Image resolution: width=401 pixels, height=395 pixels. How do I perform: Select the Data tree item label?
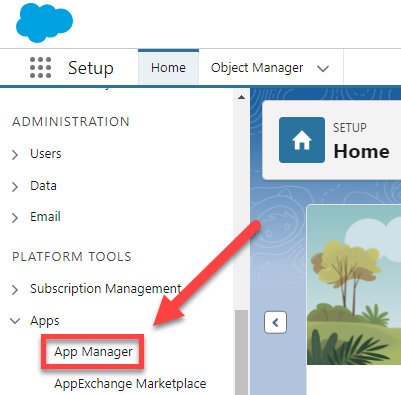coord(43,186)
